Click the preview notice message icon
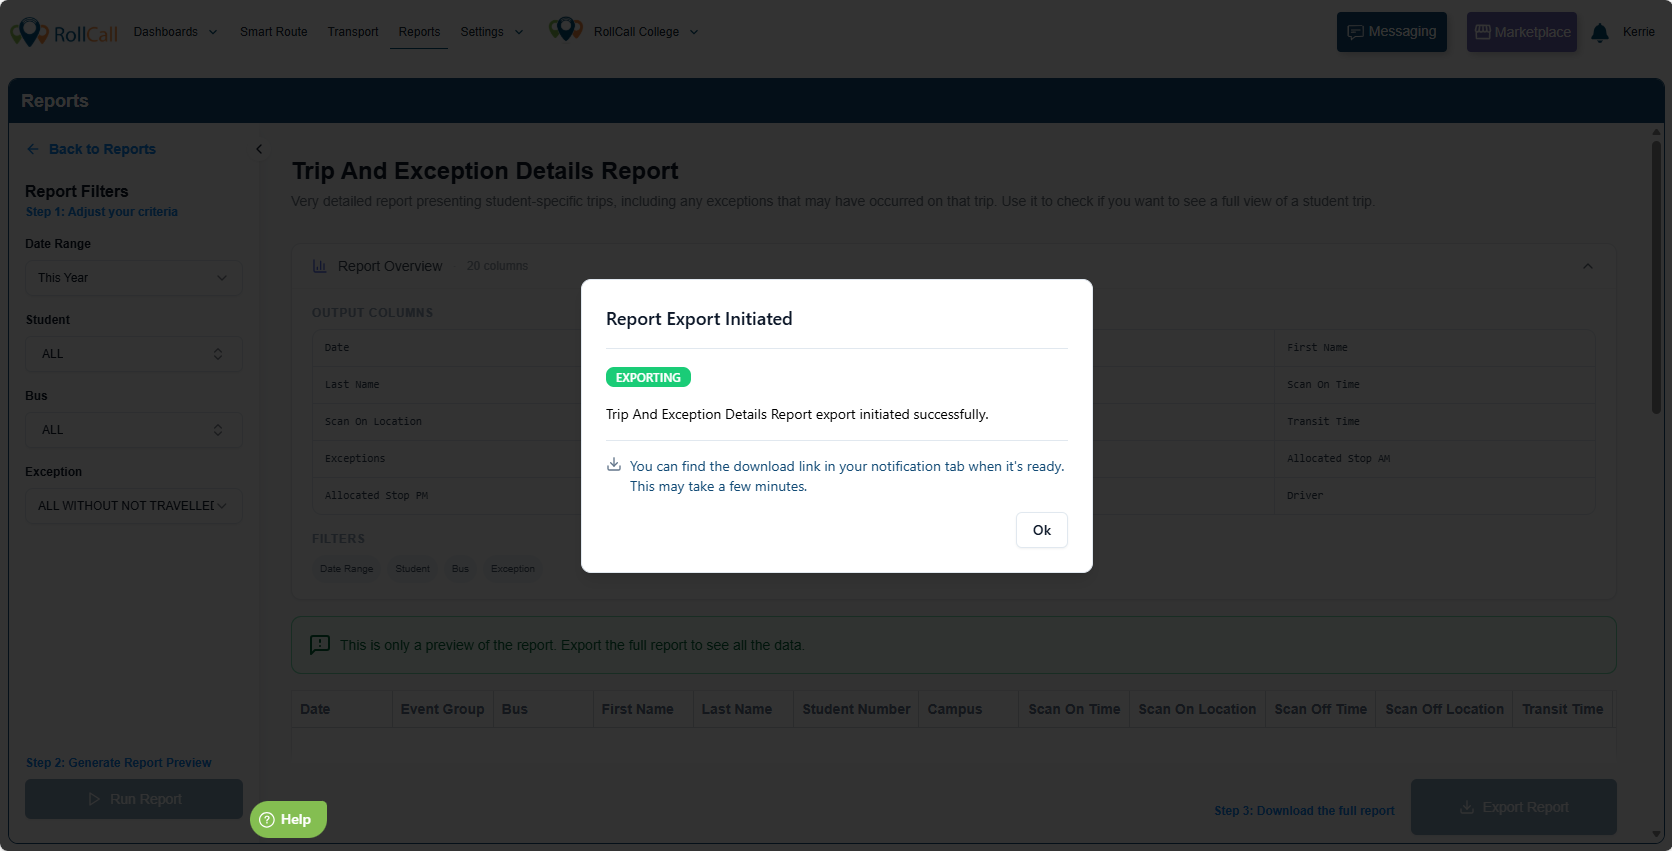The width and height of the screenshot is (1672, 851). click(320, 645)
